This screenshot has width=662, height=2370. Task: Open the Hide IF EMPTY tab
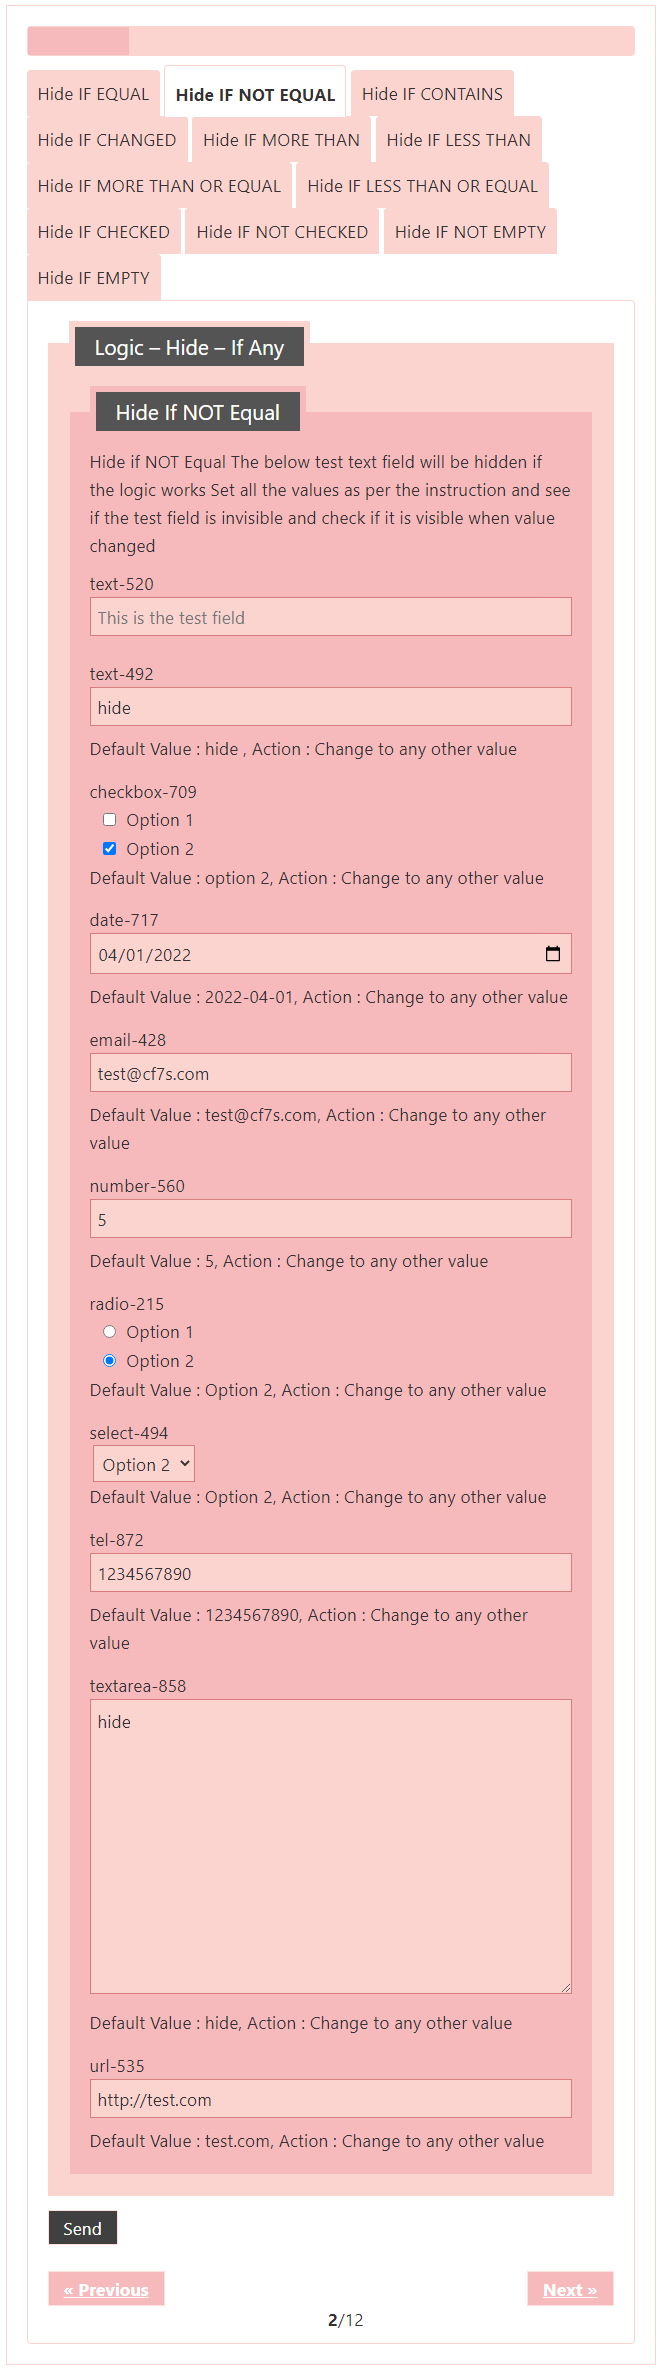[93, 278]
